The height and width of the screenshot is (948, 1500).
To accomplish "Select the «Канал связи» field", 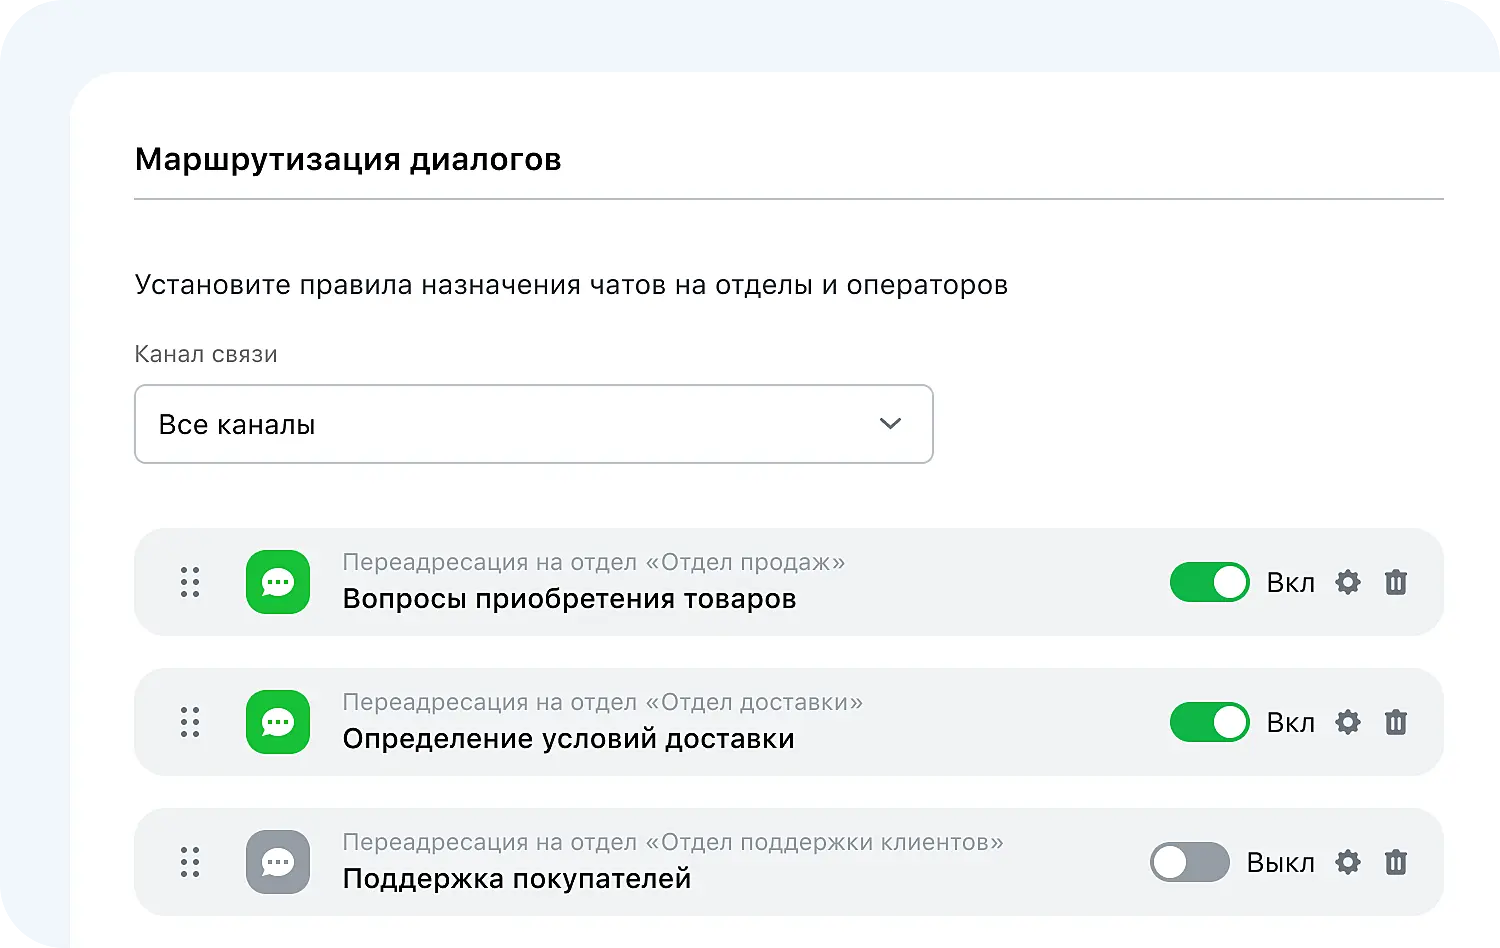I will pos(205,353).
